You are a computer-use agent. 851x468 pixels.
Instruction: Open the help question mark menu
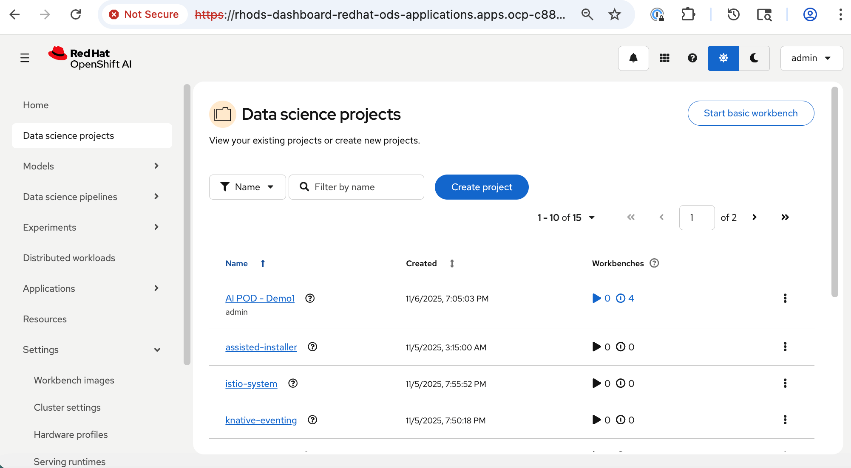692,58
